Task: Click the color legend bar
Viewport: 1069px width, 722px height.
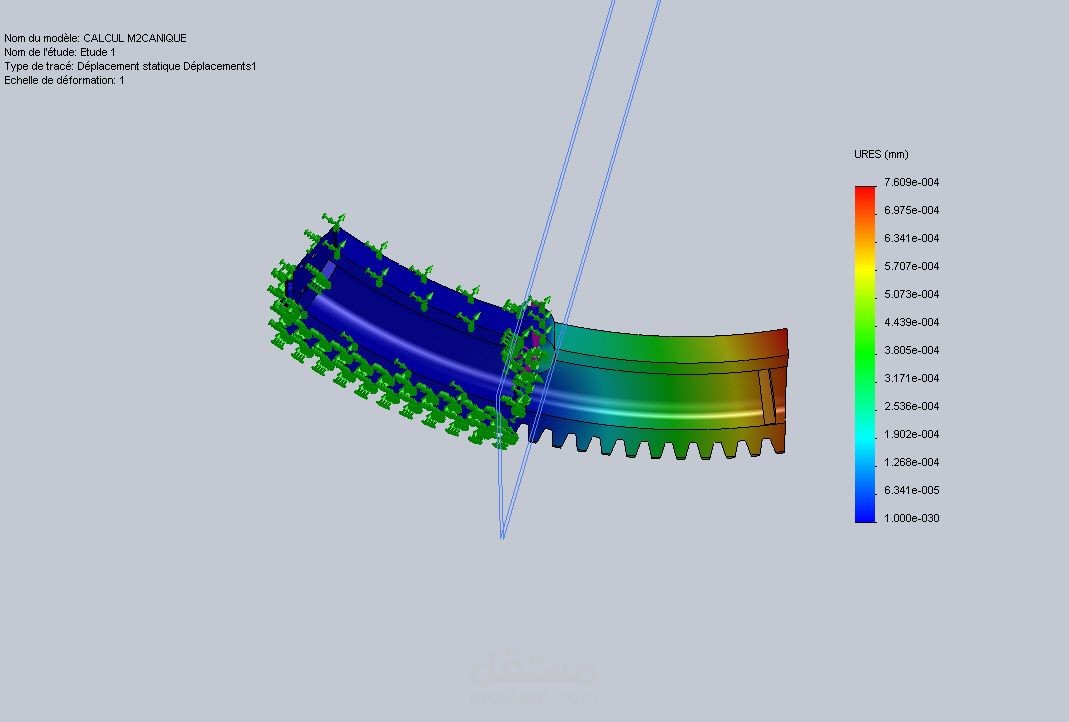Action: point(865,355)
